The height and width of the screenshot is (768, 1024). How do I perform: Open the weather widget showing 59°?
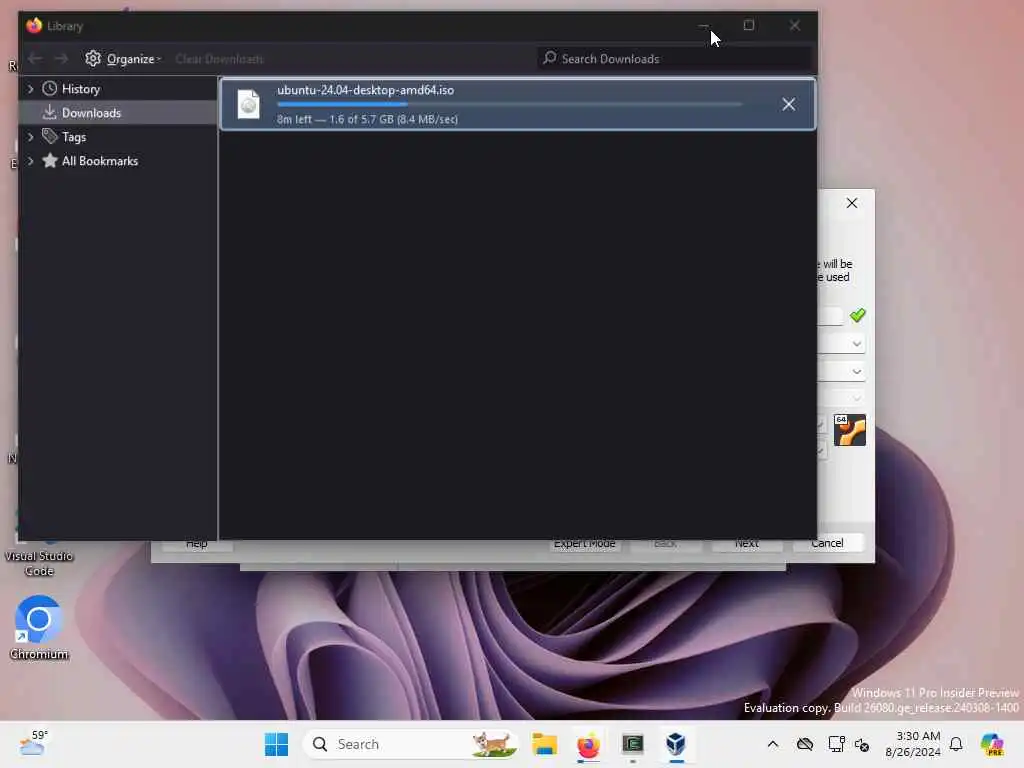33,743
